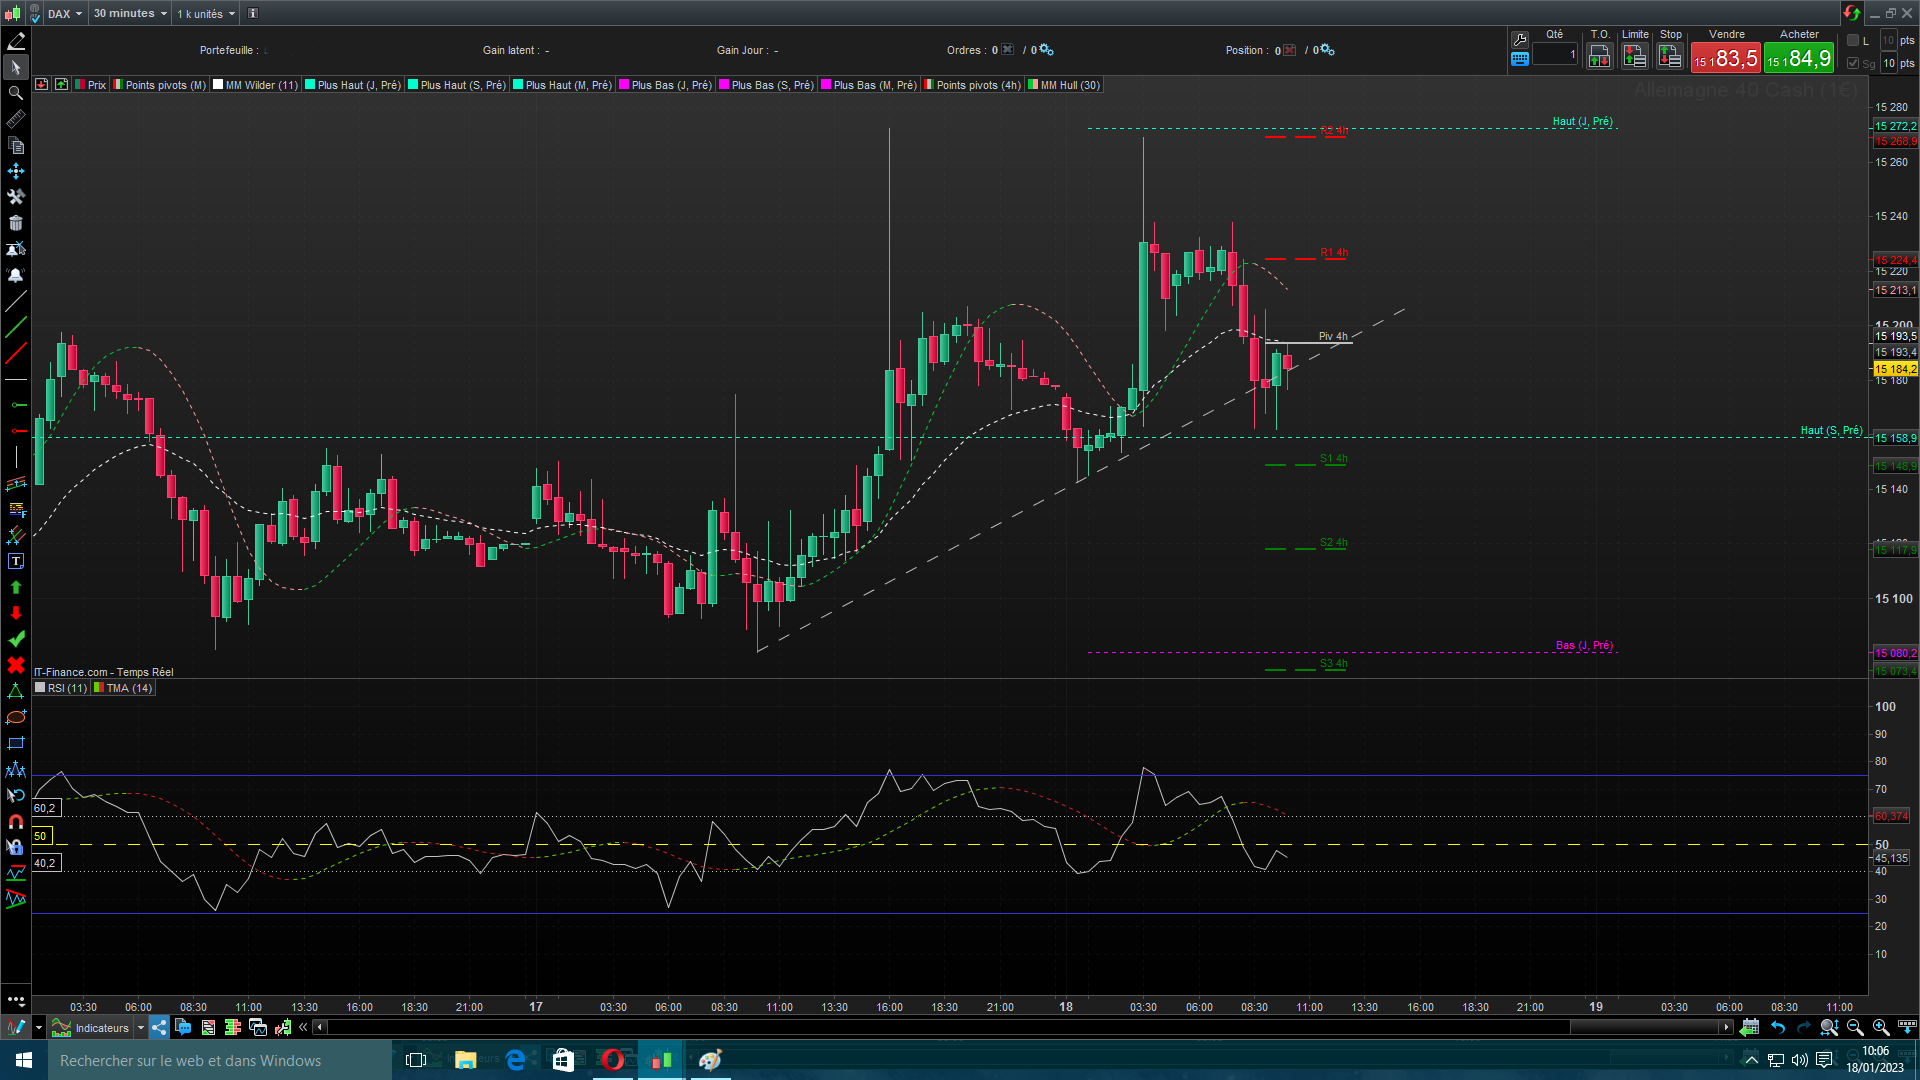This screenshot has width=1920, height=1080.
Task: Select the text annotation tool
Action: tap(15, 561)
